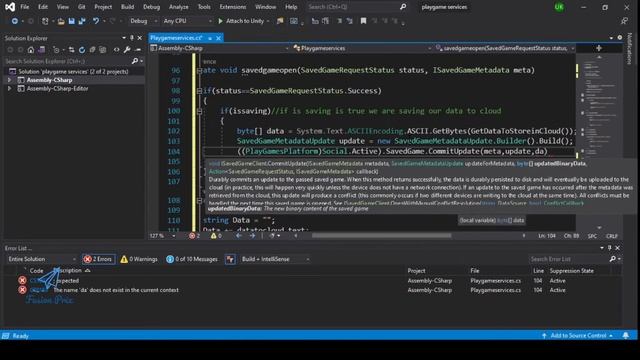The height and width of the screenshot is (360, 640).
Task: Click the Error List clear filter icon
Action: tap(230, 259)
